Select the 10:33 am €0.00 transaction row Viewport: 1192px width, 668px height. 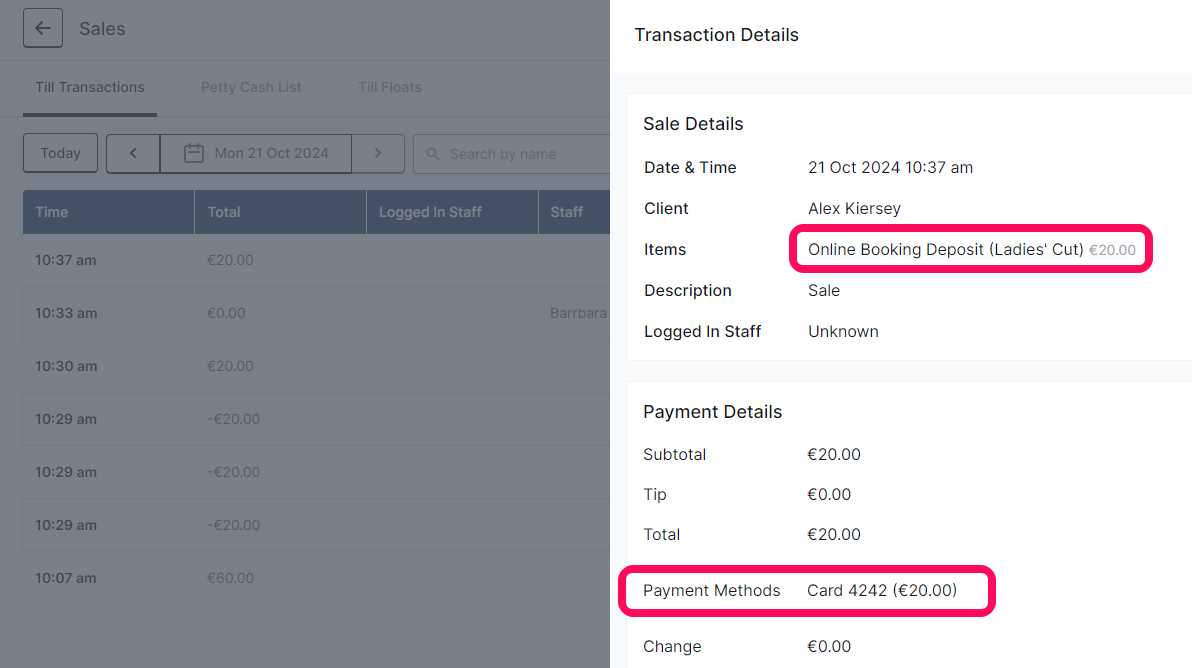coord(316,313)
